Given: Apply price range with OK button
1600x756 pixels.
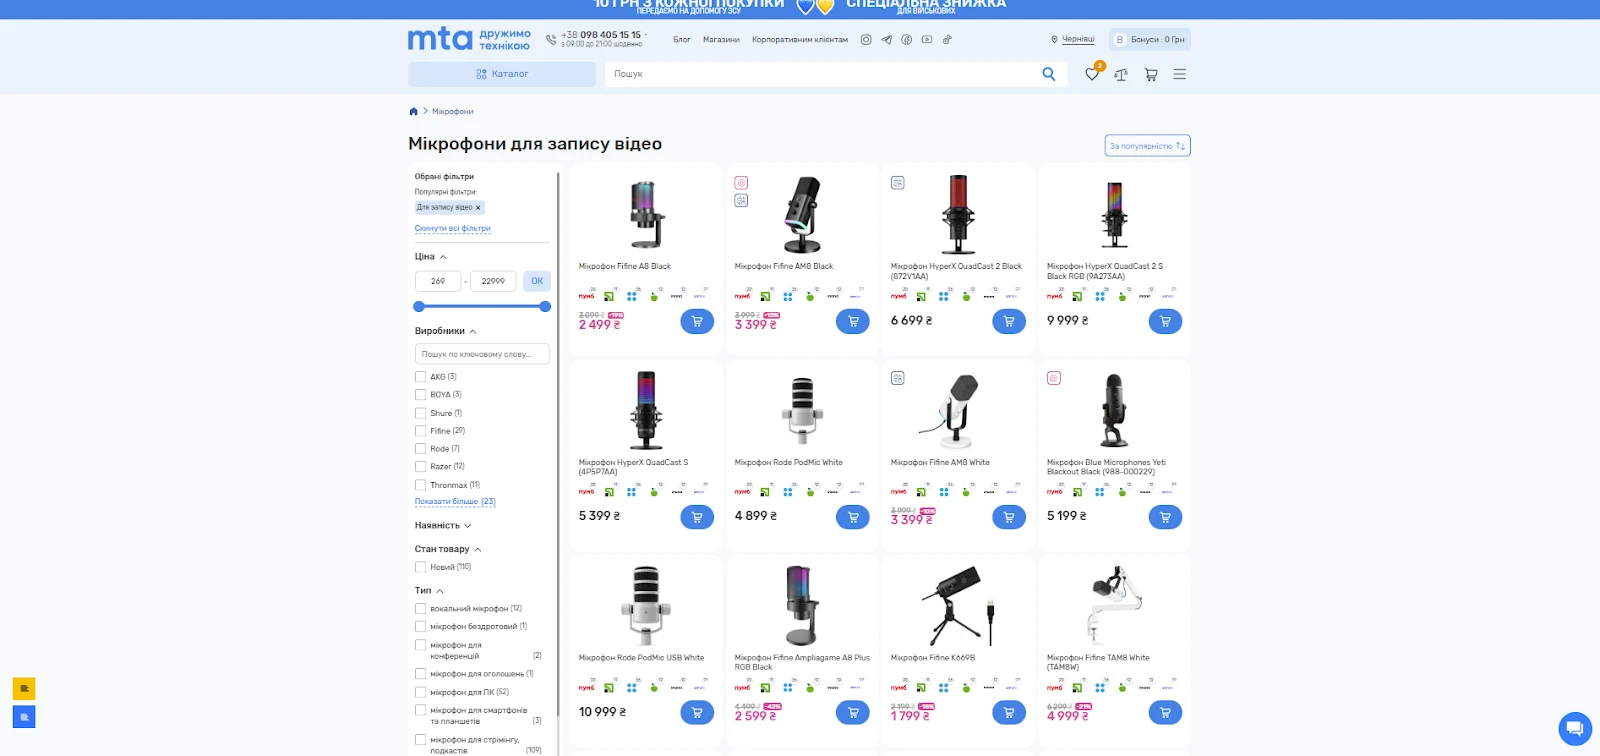Looking at the screenshot, I should pos(537,281).
